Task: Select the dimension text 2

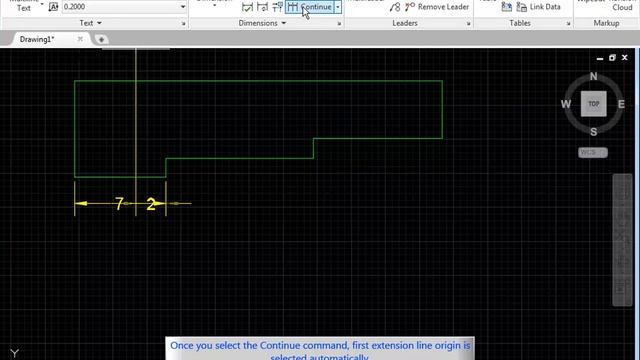Action: coord(151,204)
